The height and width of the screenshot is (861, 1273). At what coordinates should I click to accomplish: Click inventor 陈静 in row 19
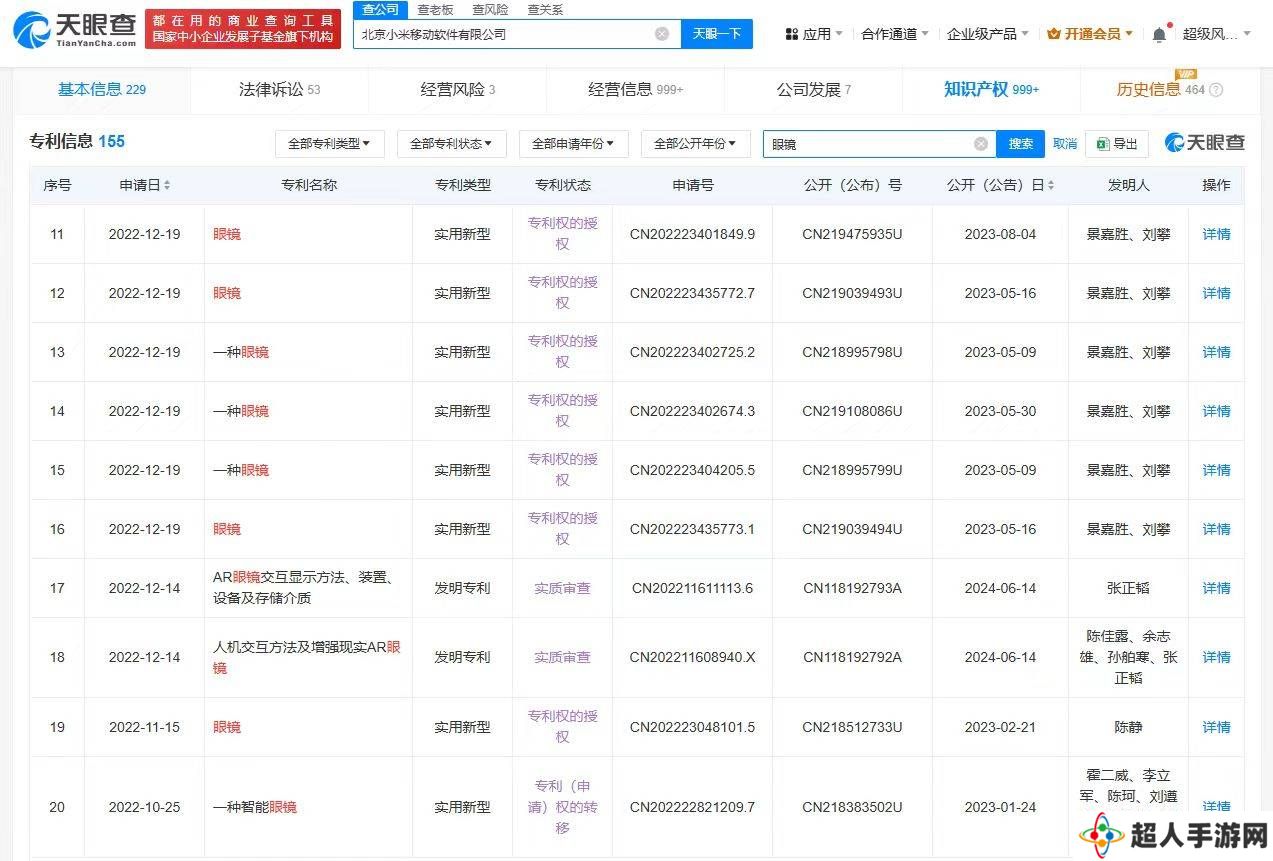[1128, 727]
